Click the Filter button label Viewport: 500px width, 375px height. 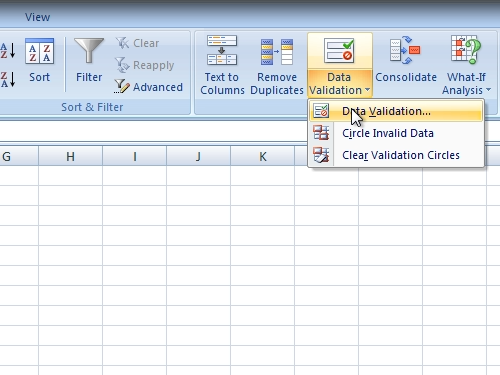[x=89, y=77]
